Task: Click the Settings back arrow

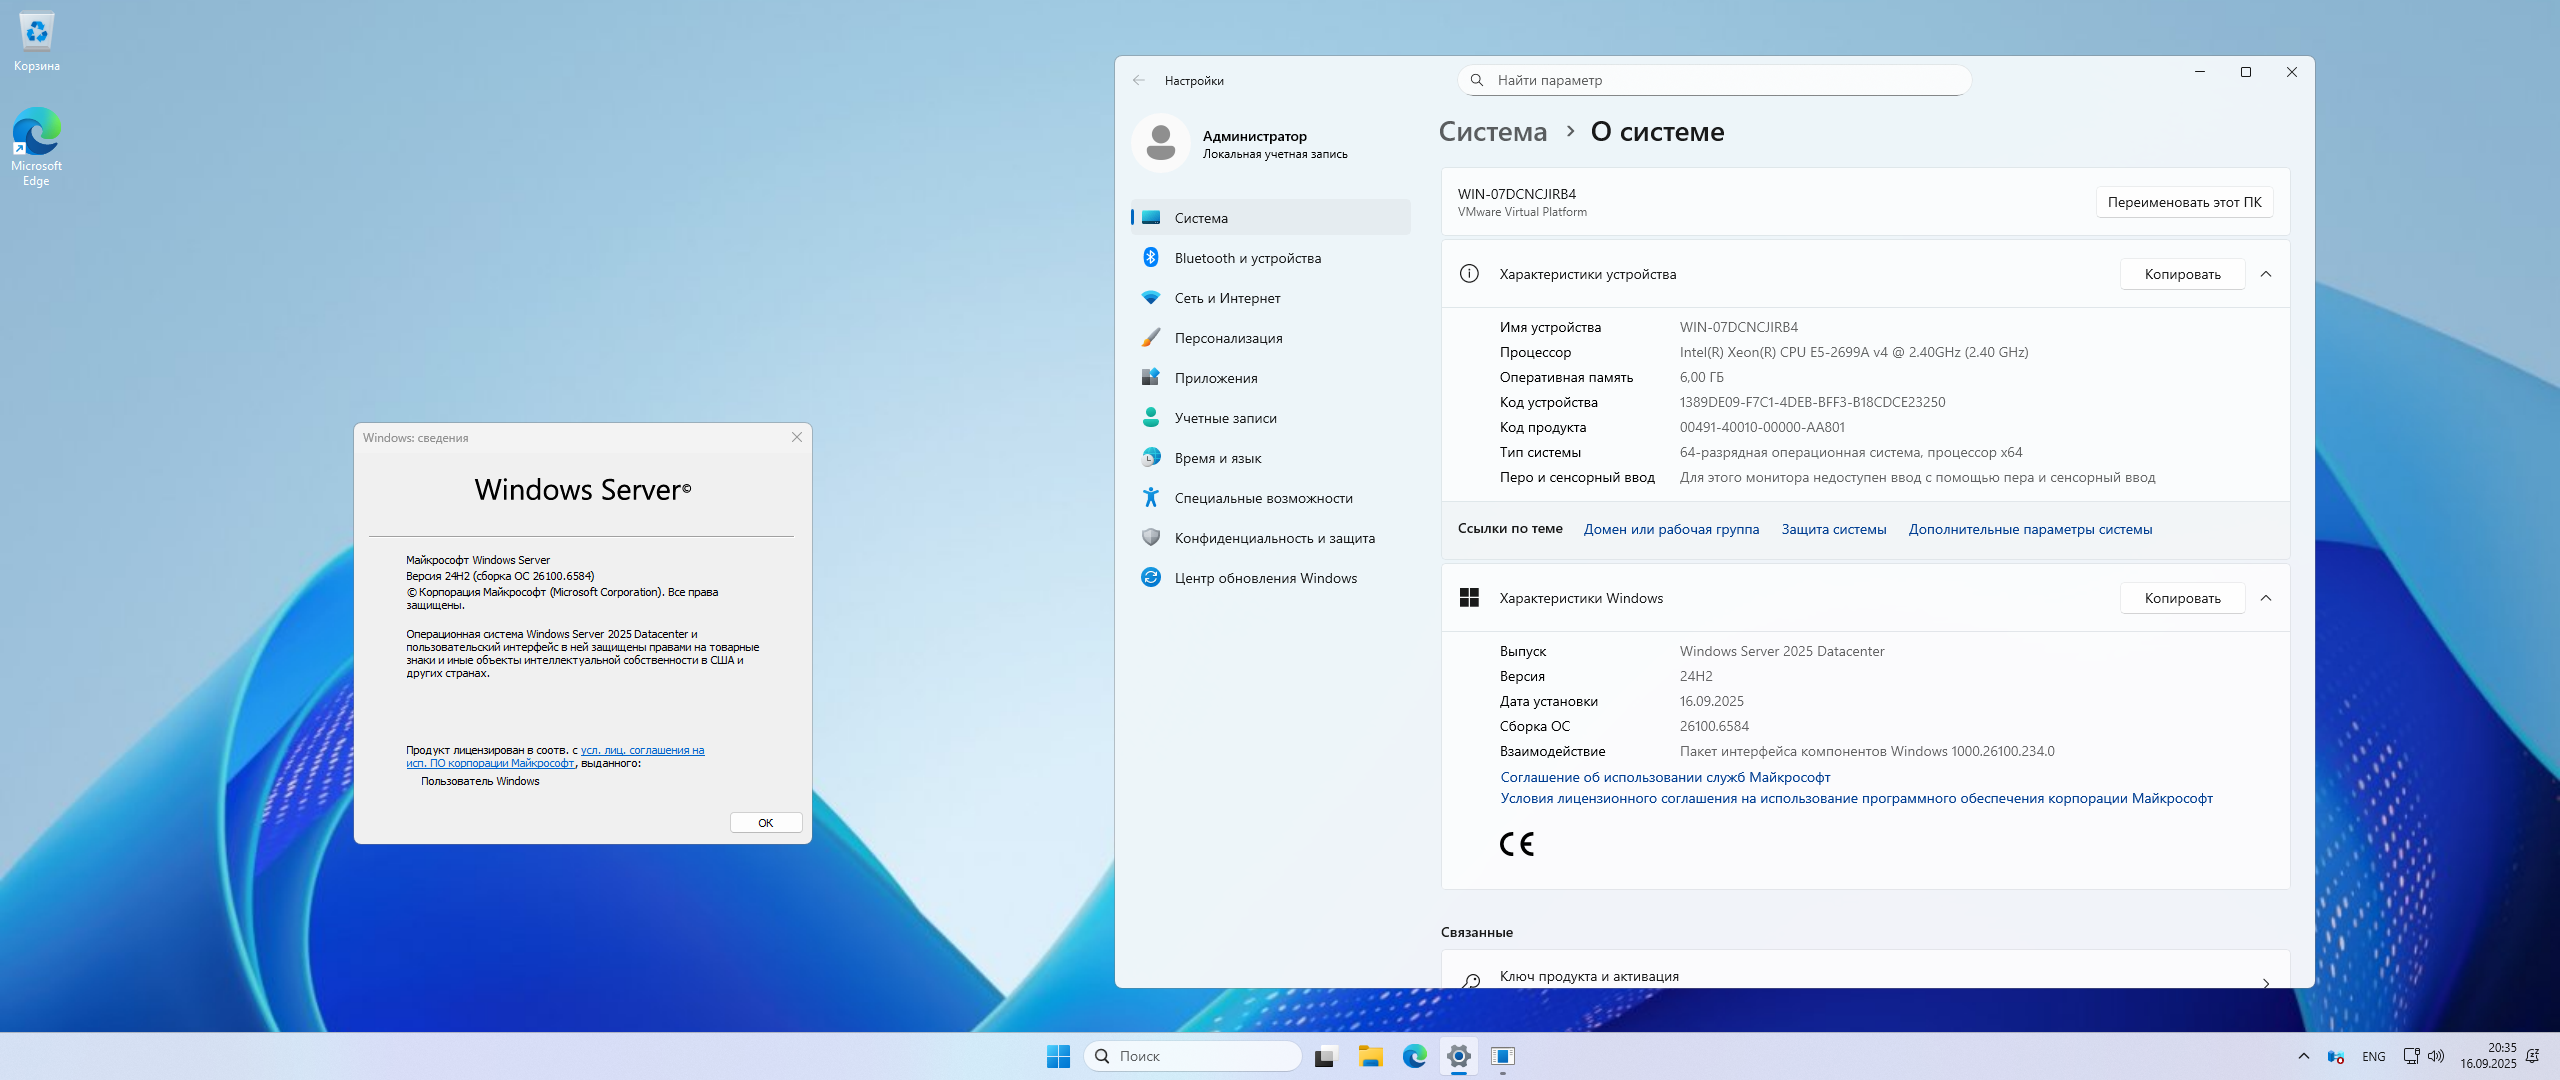Action: (1139, 80)
